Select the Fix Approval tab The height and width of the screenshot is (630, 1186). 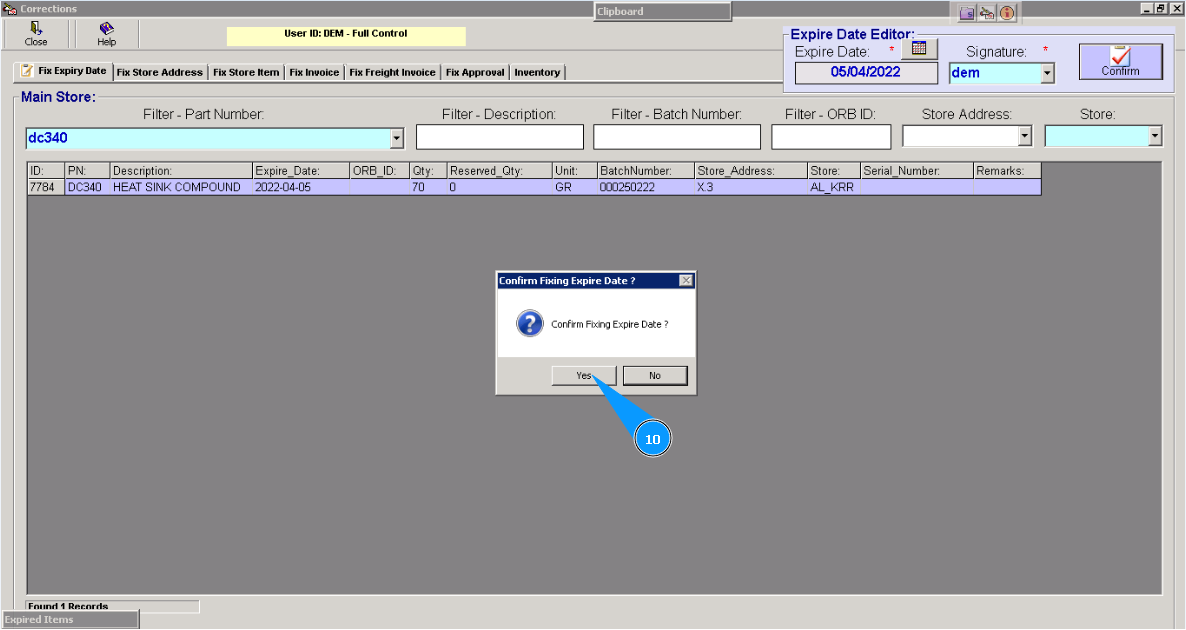(475, 73)
